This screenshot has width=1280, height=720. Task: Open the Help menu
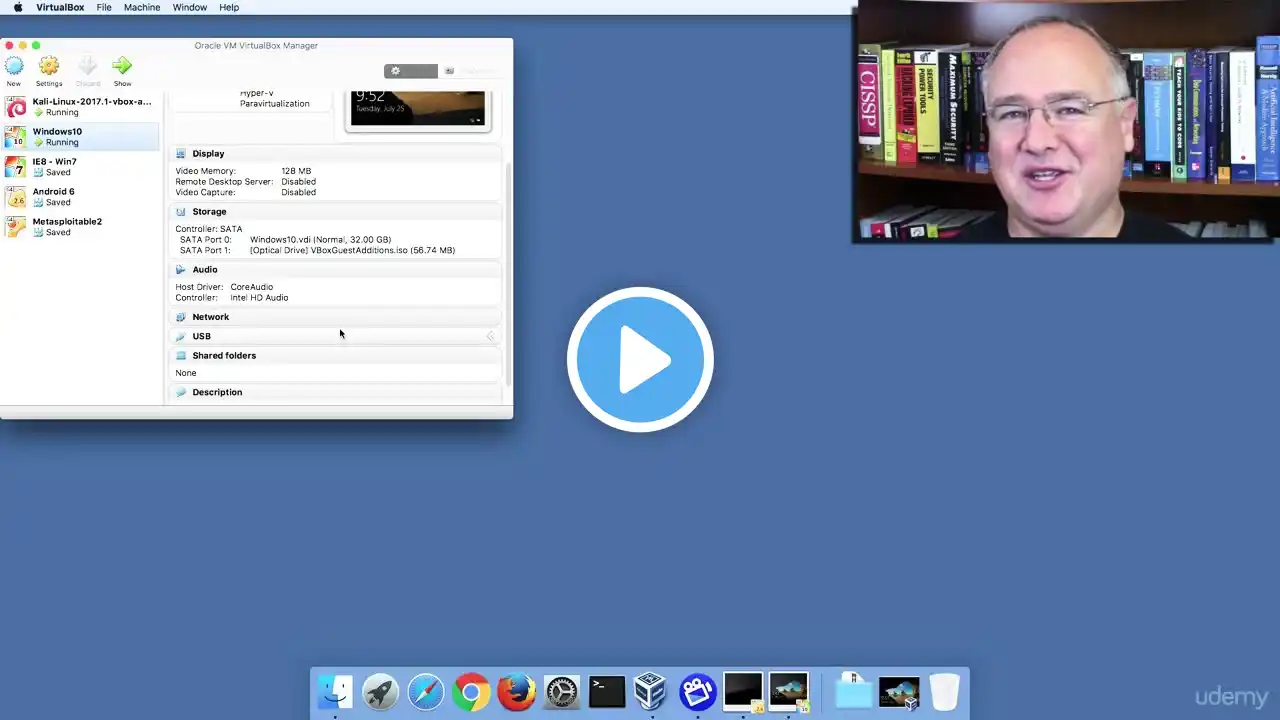pyautogui.click(x=229, y=7)
